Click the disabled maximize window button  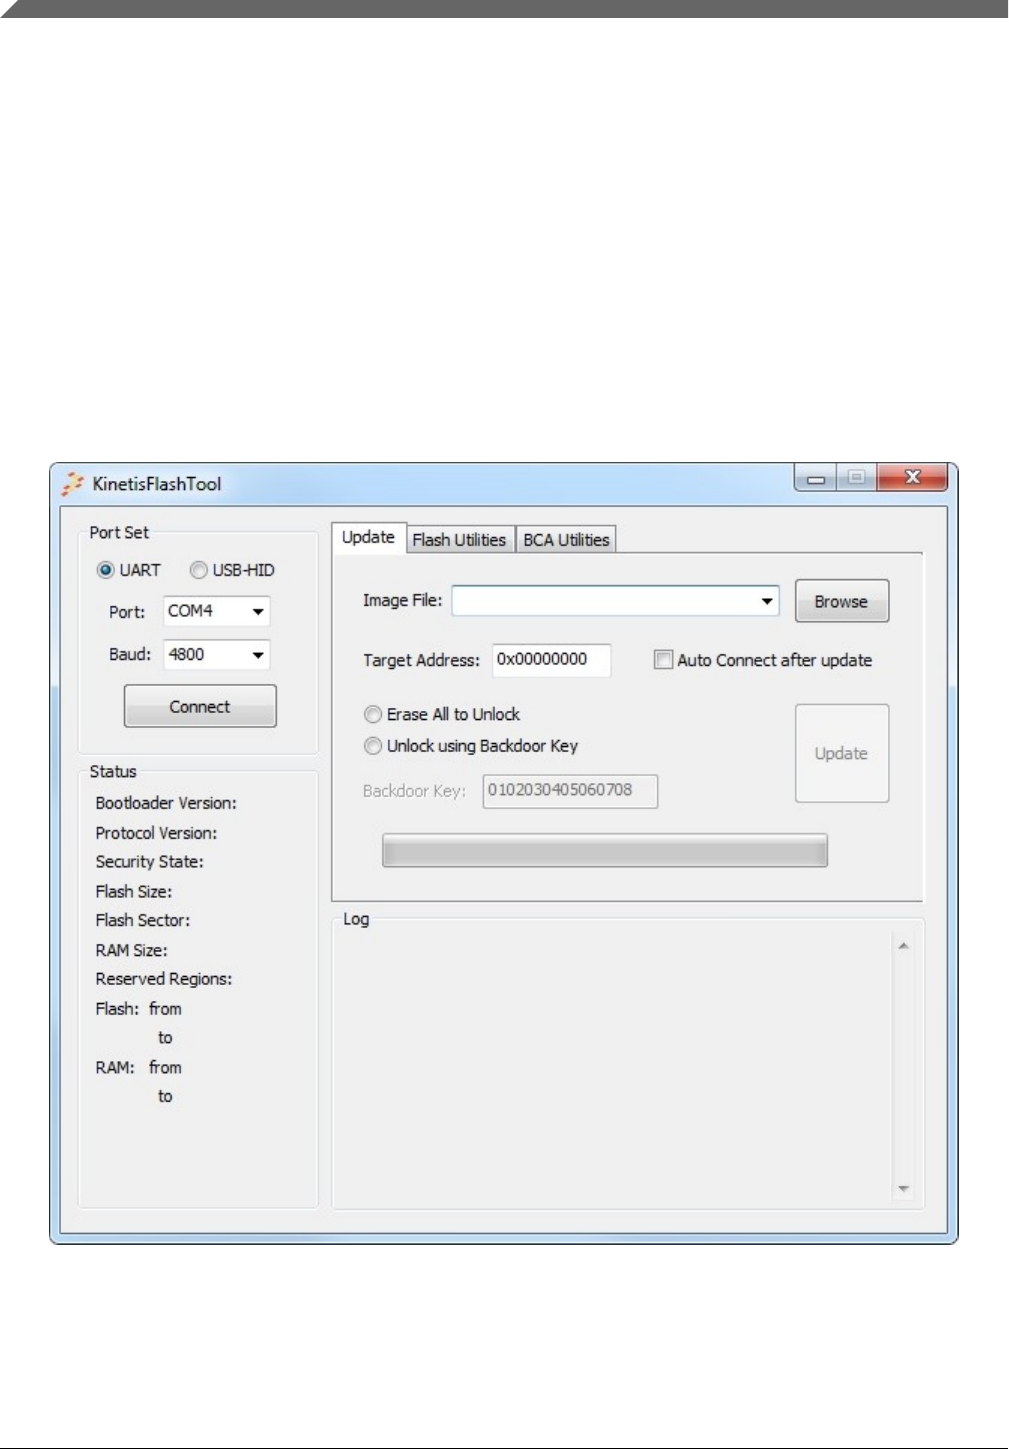pos(856,478)
